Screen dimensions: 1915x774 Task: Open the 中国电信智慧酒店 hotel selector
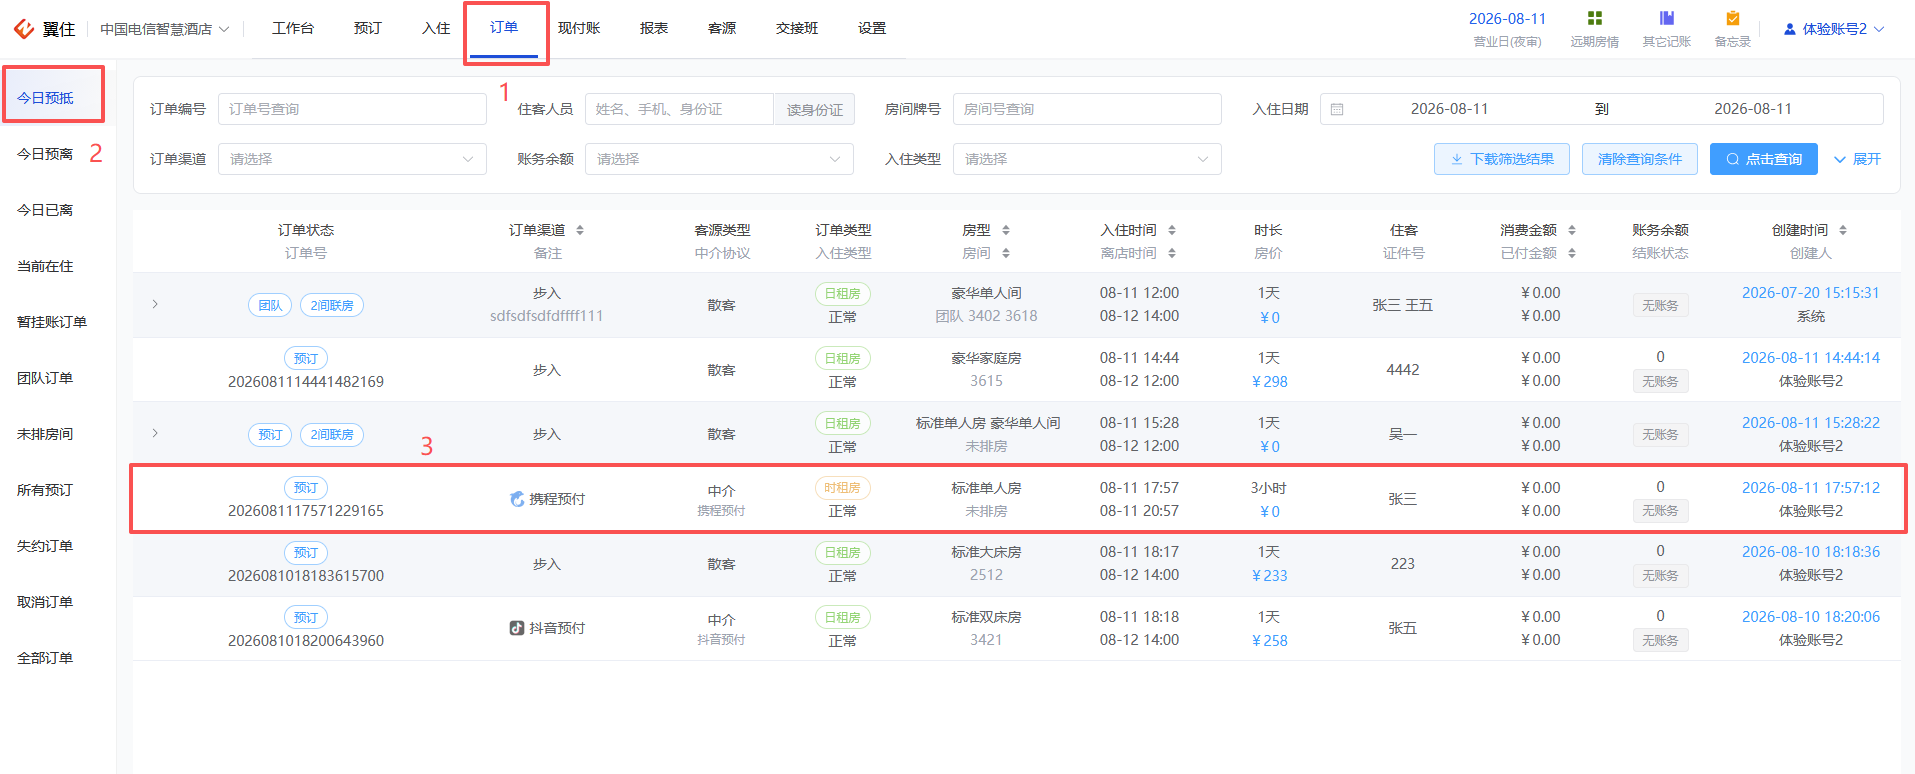coord(165,29)
